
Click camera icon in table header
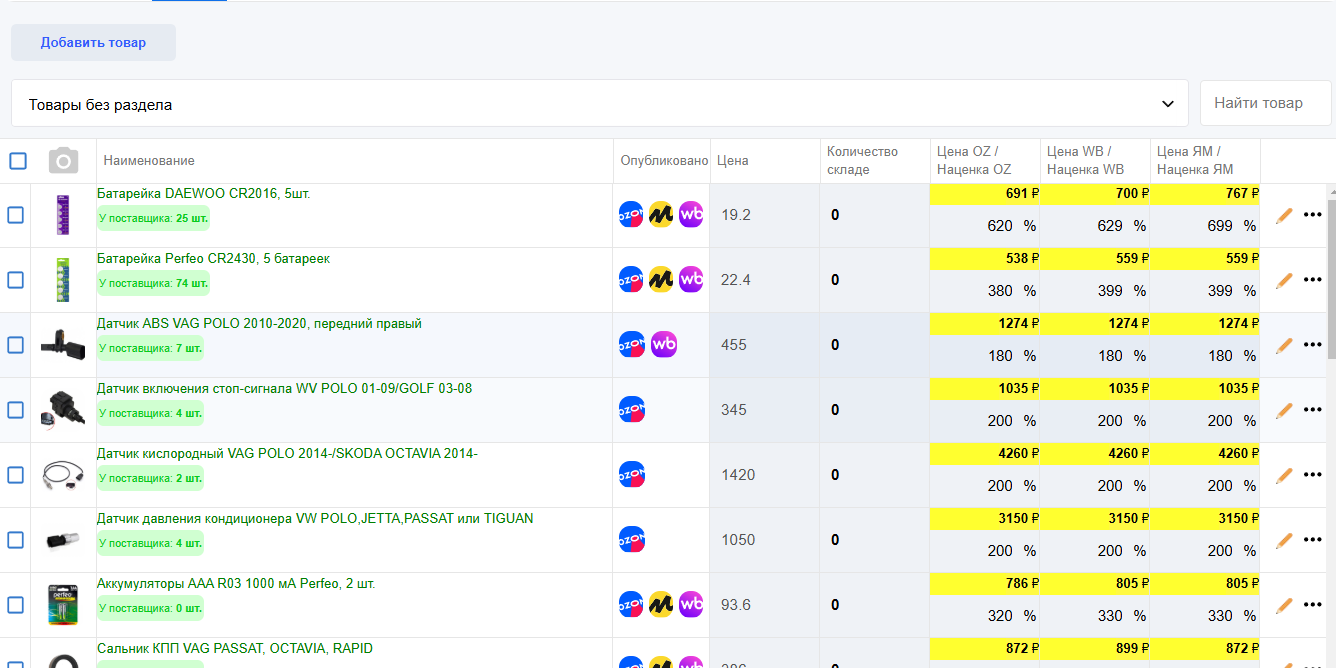(64, 160)
